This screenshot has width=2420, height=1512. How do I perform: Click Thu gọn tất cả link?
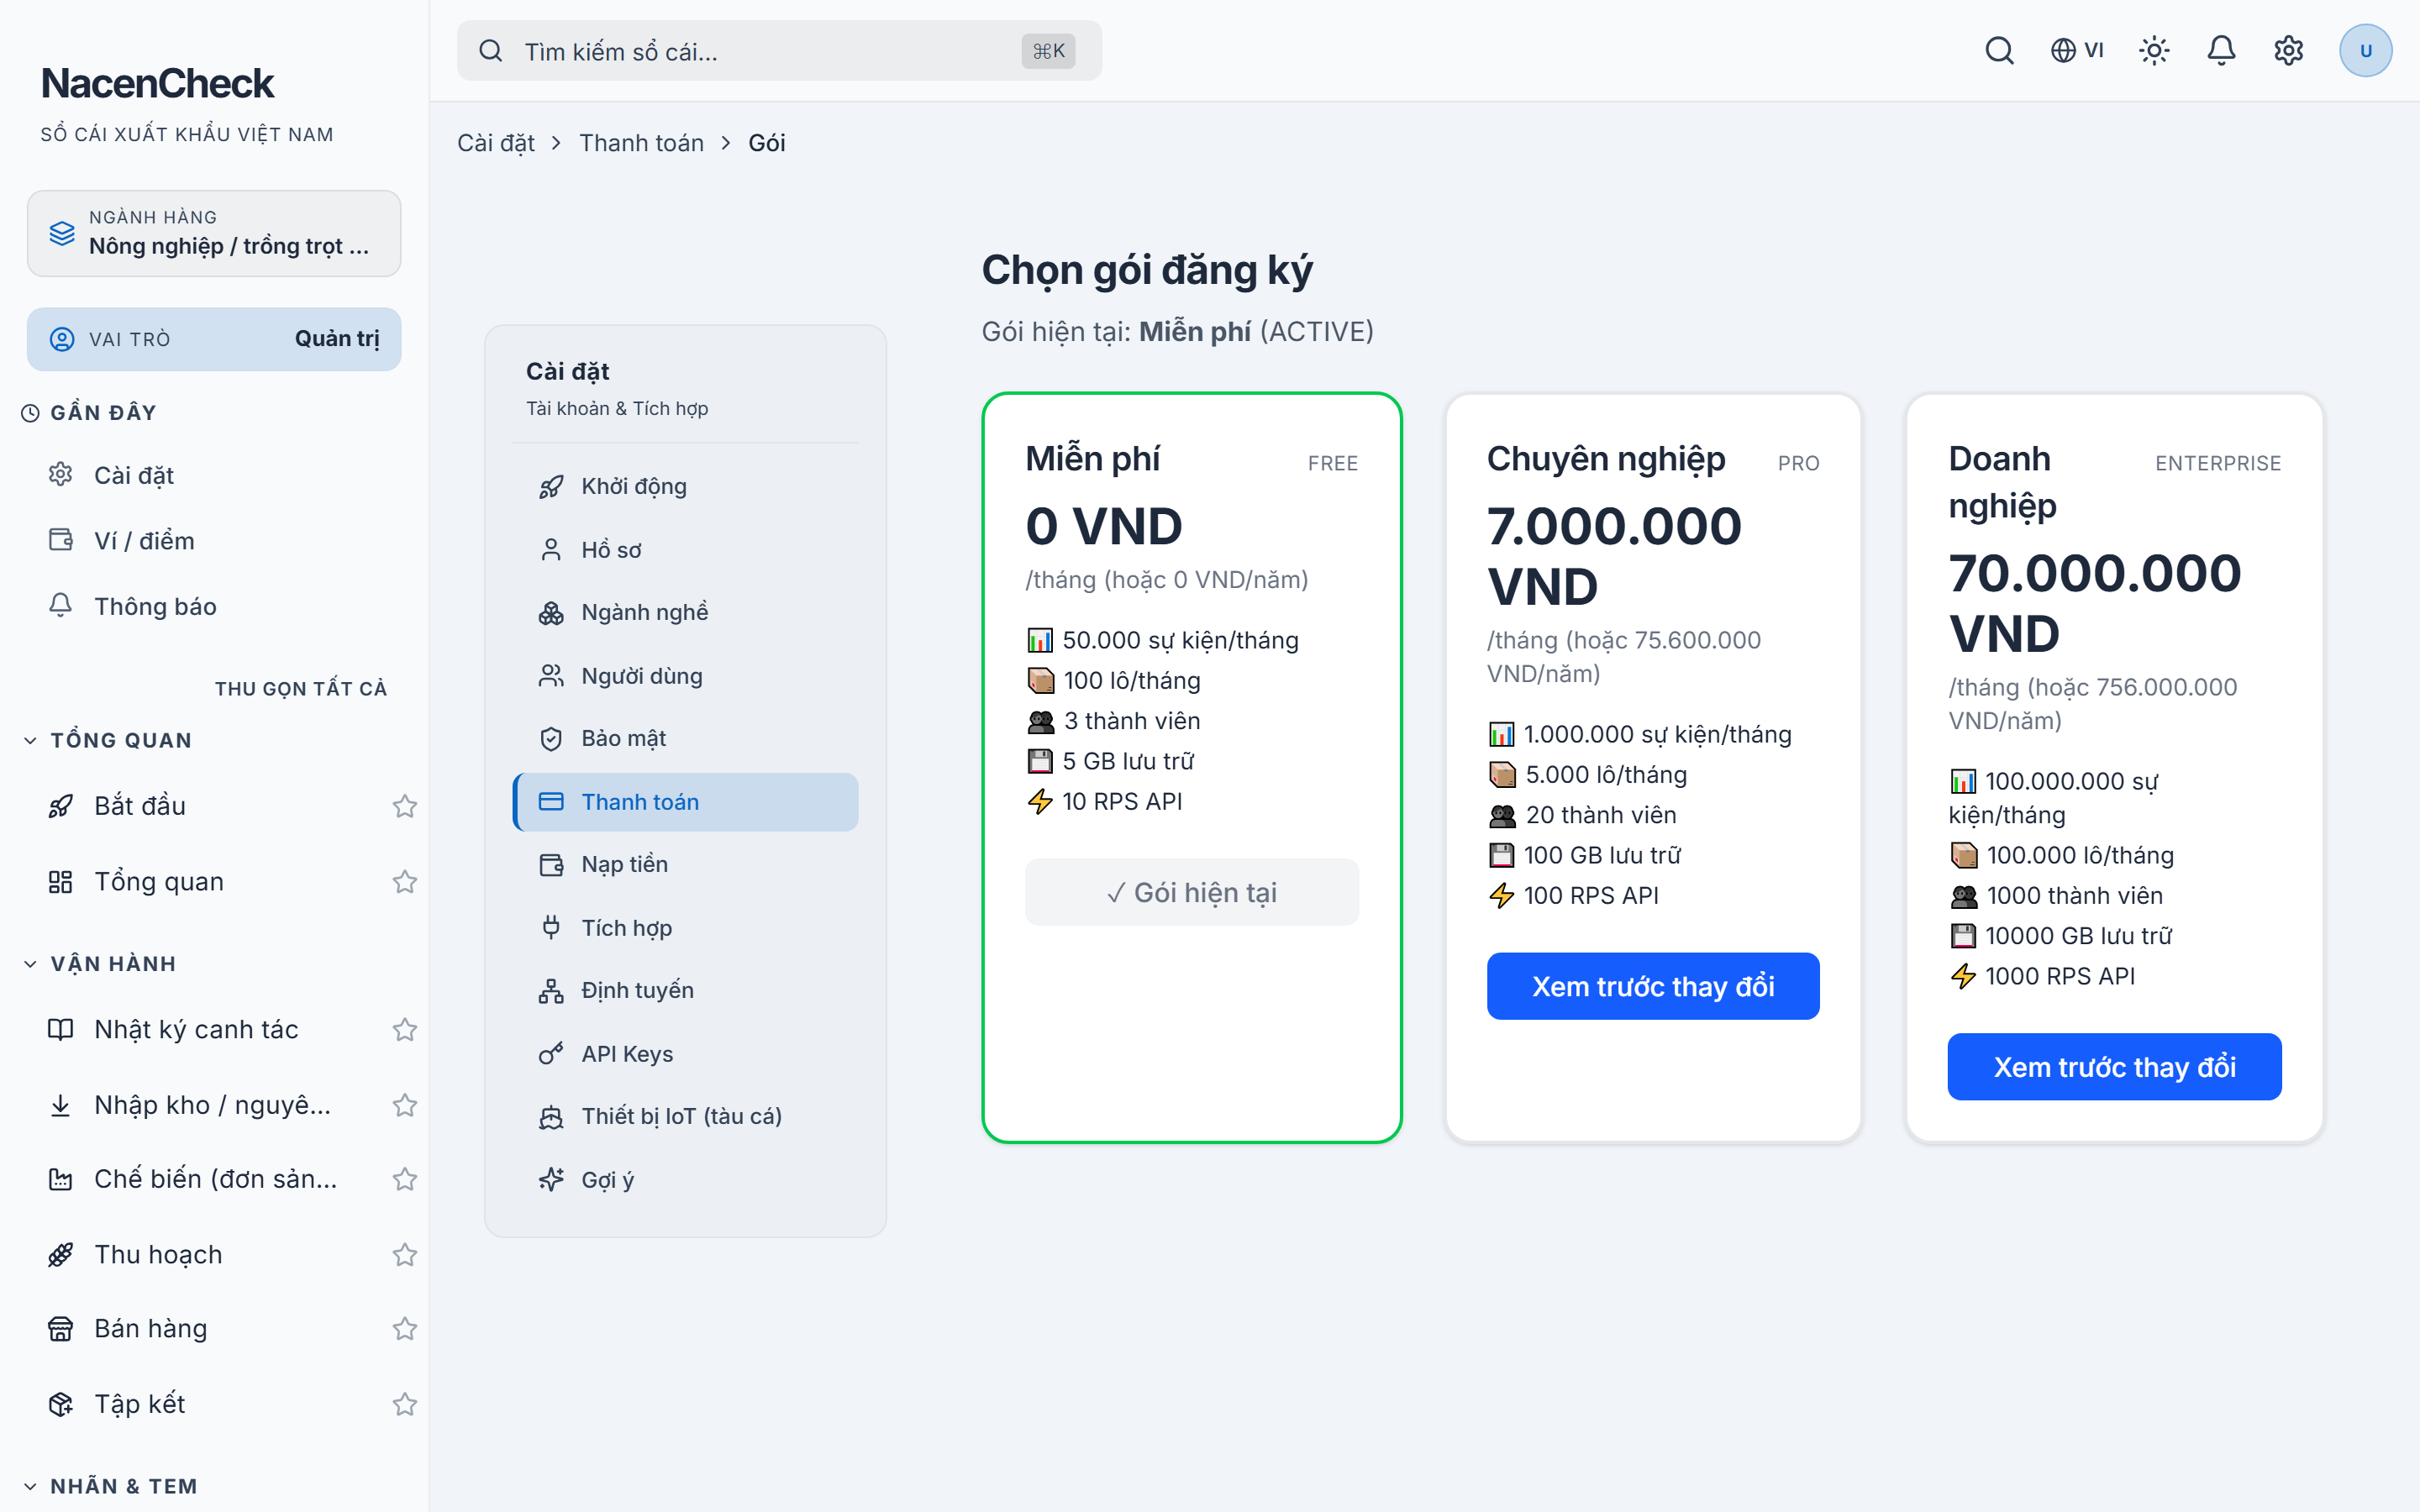tap(300, 688)
